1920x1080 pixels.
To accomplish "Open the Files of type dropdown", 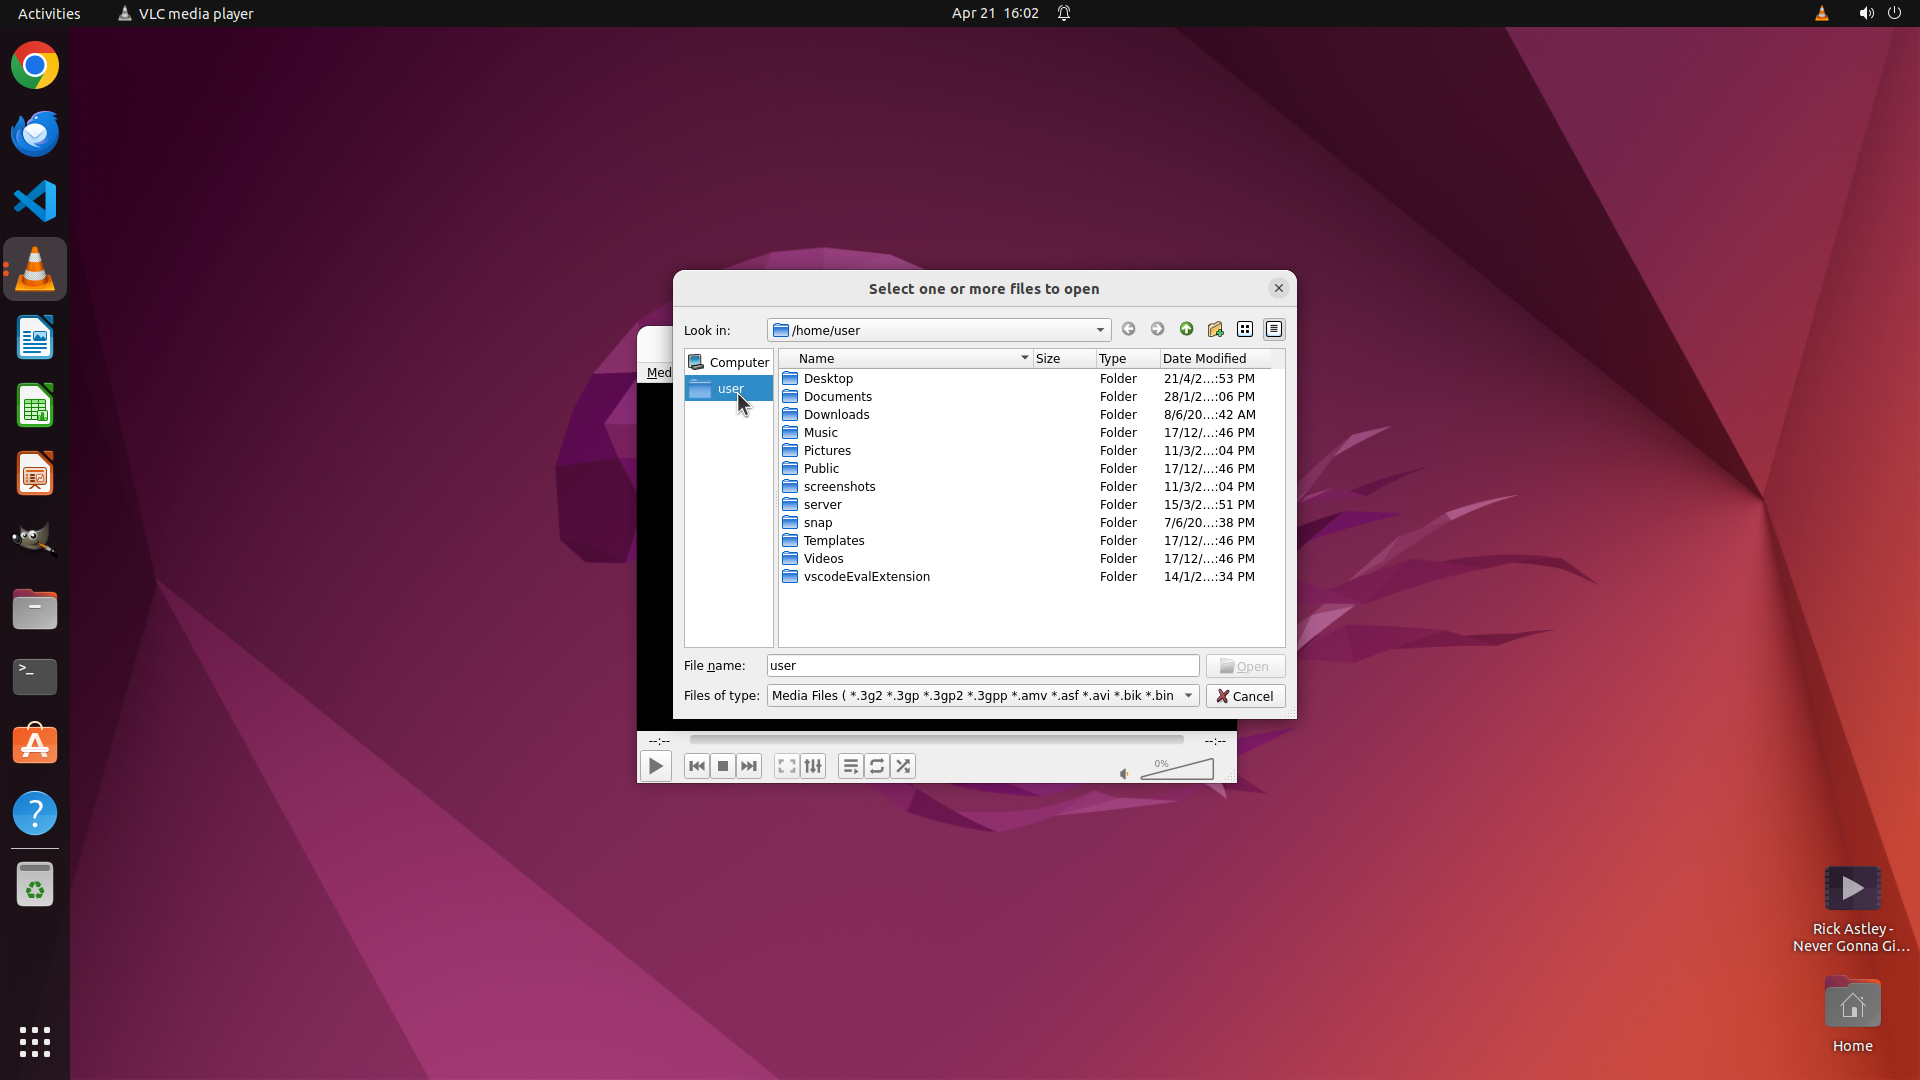I will click(x=1188, y=696).
